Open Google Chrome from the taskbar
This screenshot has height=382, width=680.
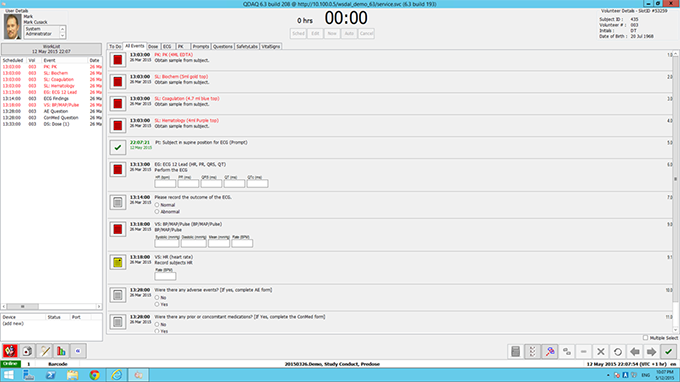tap(95, 375)
